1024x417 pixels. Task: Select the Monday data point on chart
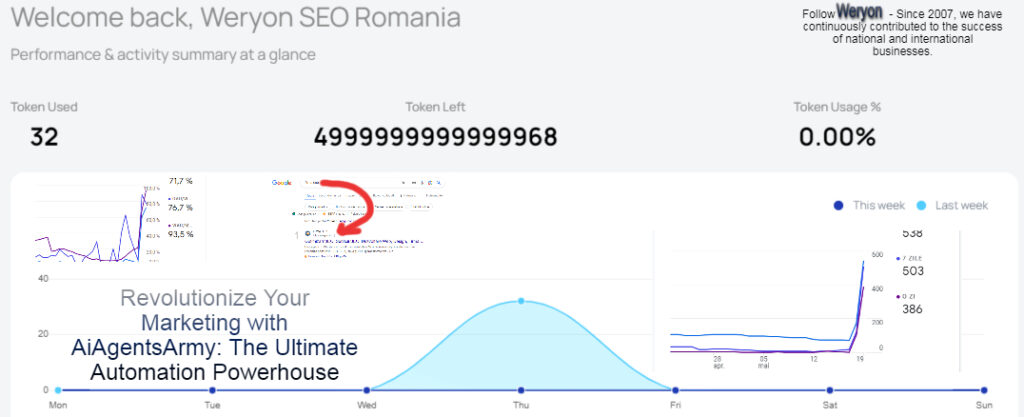click(58, 390)
